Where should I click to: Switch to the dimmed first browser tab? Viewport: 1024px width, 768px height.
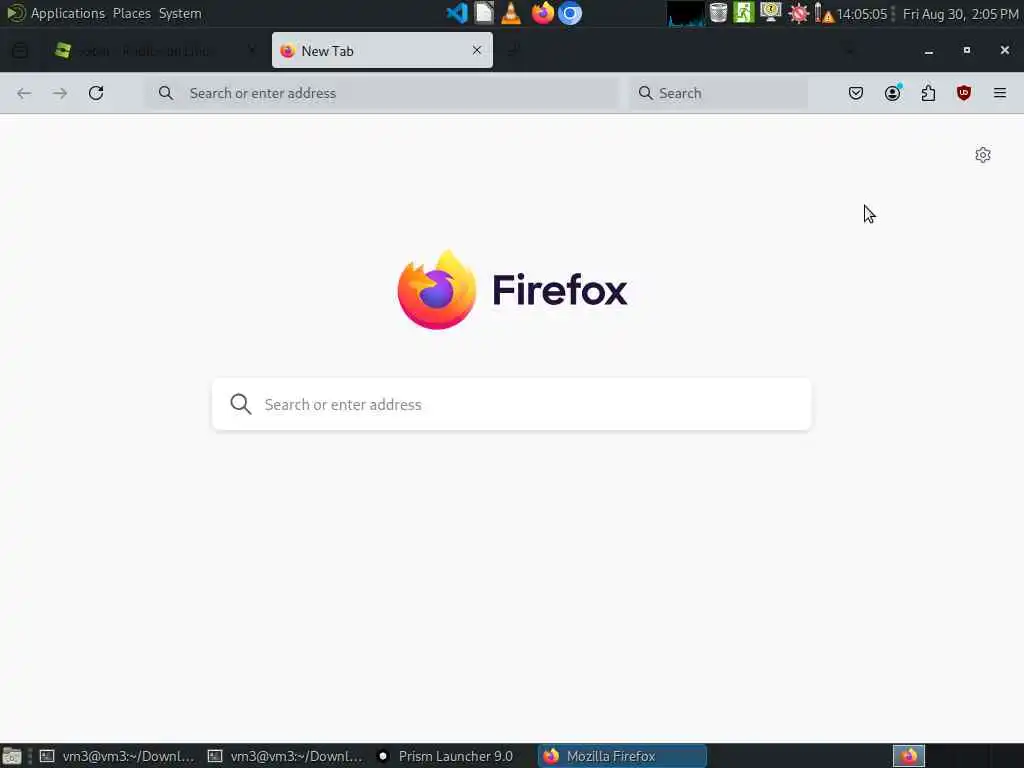pos(157,50)
